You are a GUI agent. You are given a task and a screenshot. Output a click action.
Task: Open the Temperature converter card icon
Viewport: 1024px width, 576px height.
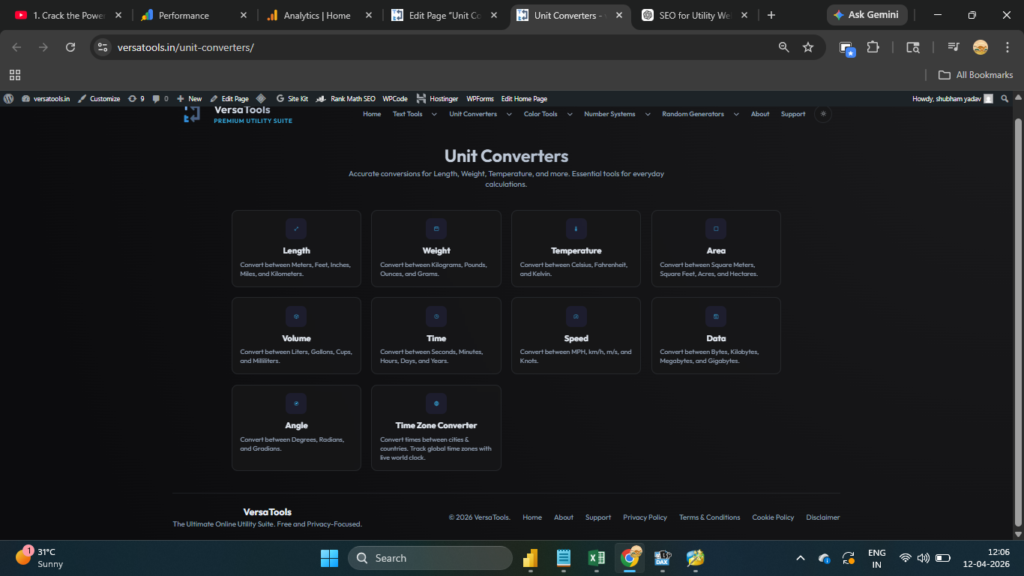pyautogui.click(x=576, y=229)
